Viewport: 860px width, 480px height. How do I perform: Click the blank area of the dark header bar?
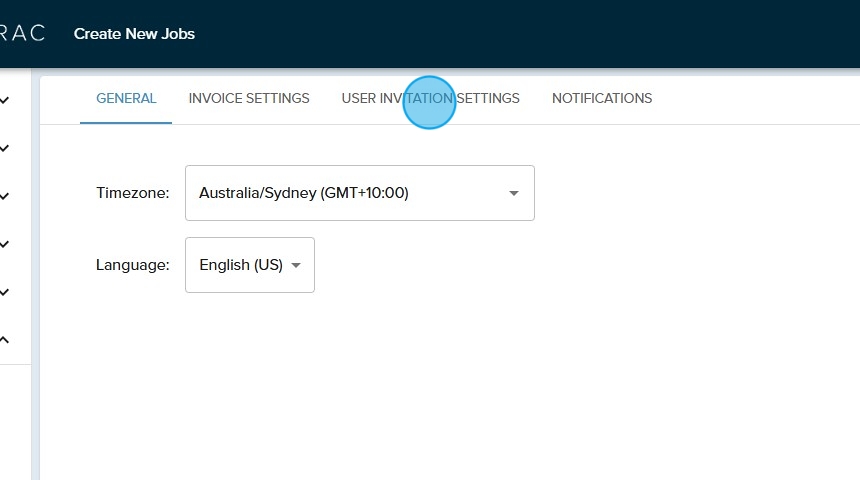tap(550, 34)
